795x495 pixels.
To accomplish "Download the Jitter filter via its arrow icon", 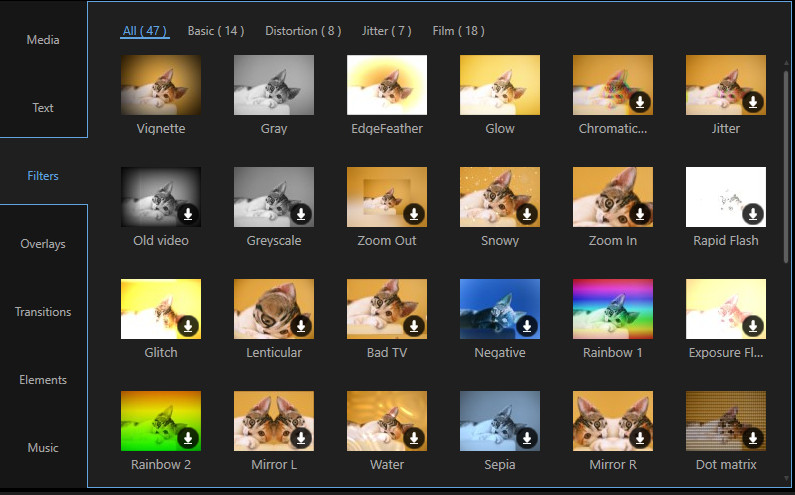I will point(753,102).
